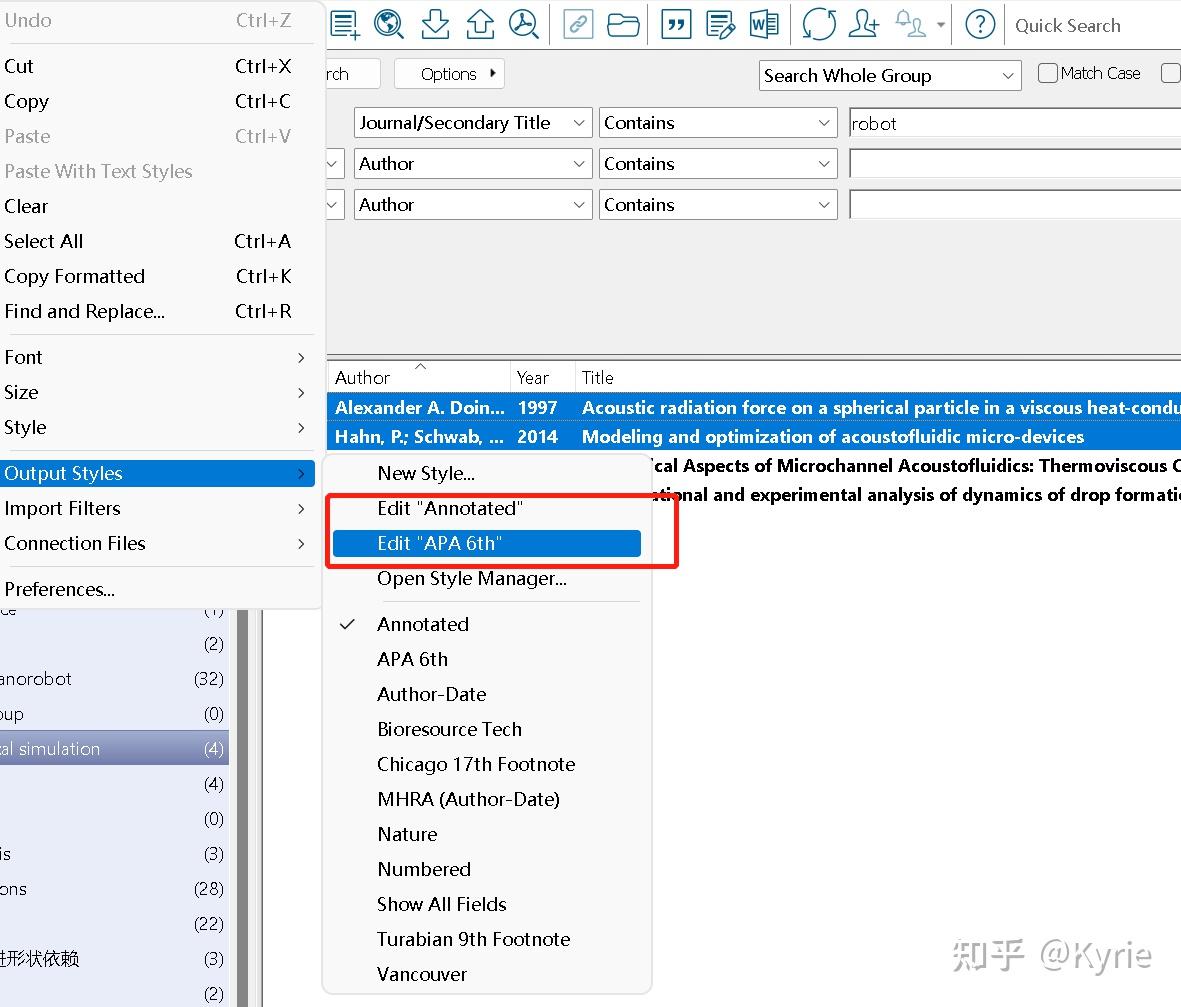The height and width of the screenshot is (1007, 1181).
Task: Click the Options button
Action: 449,74
